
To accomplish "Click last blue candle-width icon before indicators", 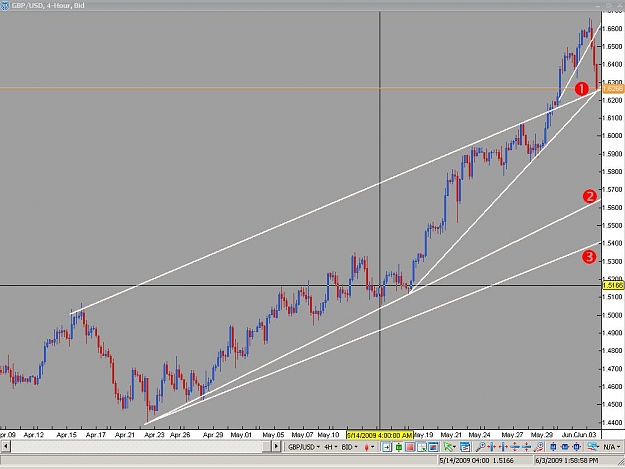I will tap(576, 447).
